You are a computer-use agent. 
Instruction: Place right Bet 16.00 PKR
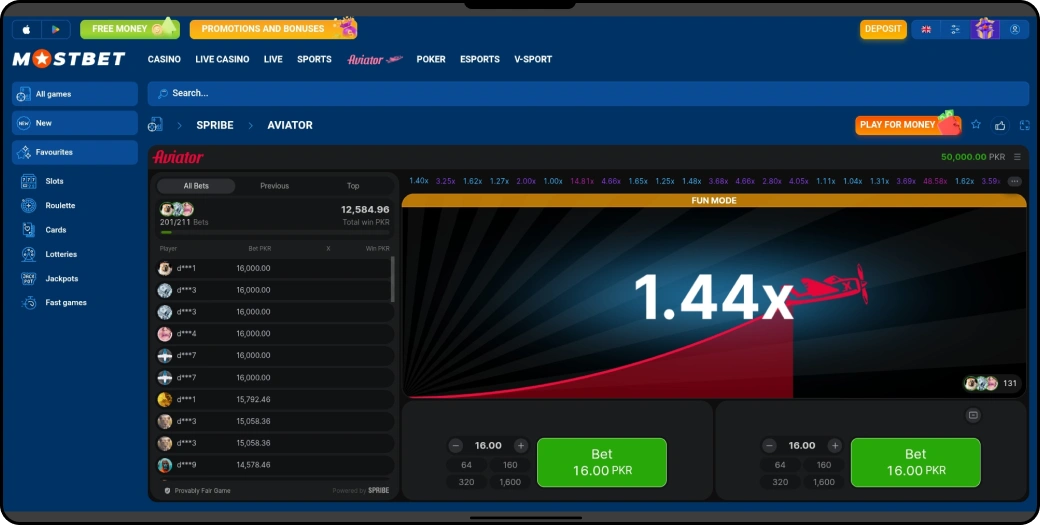pyautogui.click(x=915, y=463)
